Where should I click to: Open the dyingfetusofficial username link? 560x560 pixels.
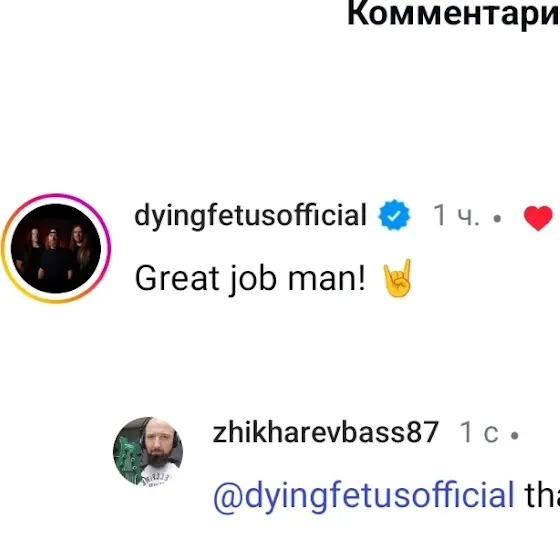(x=250, y=215)
